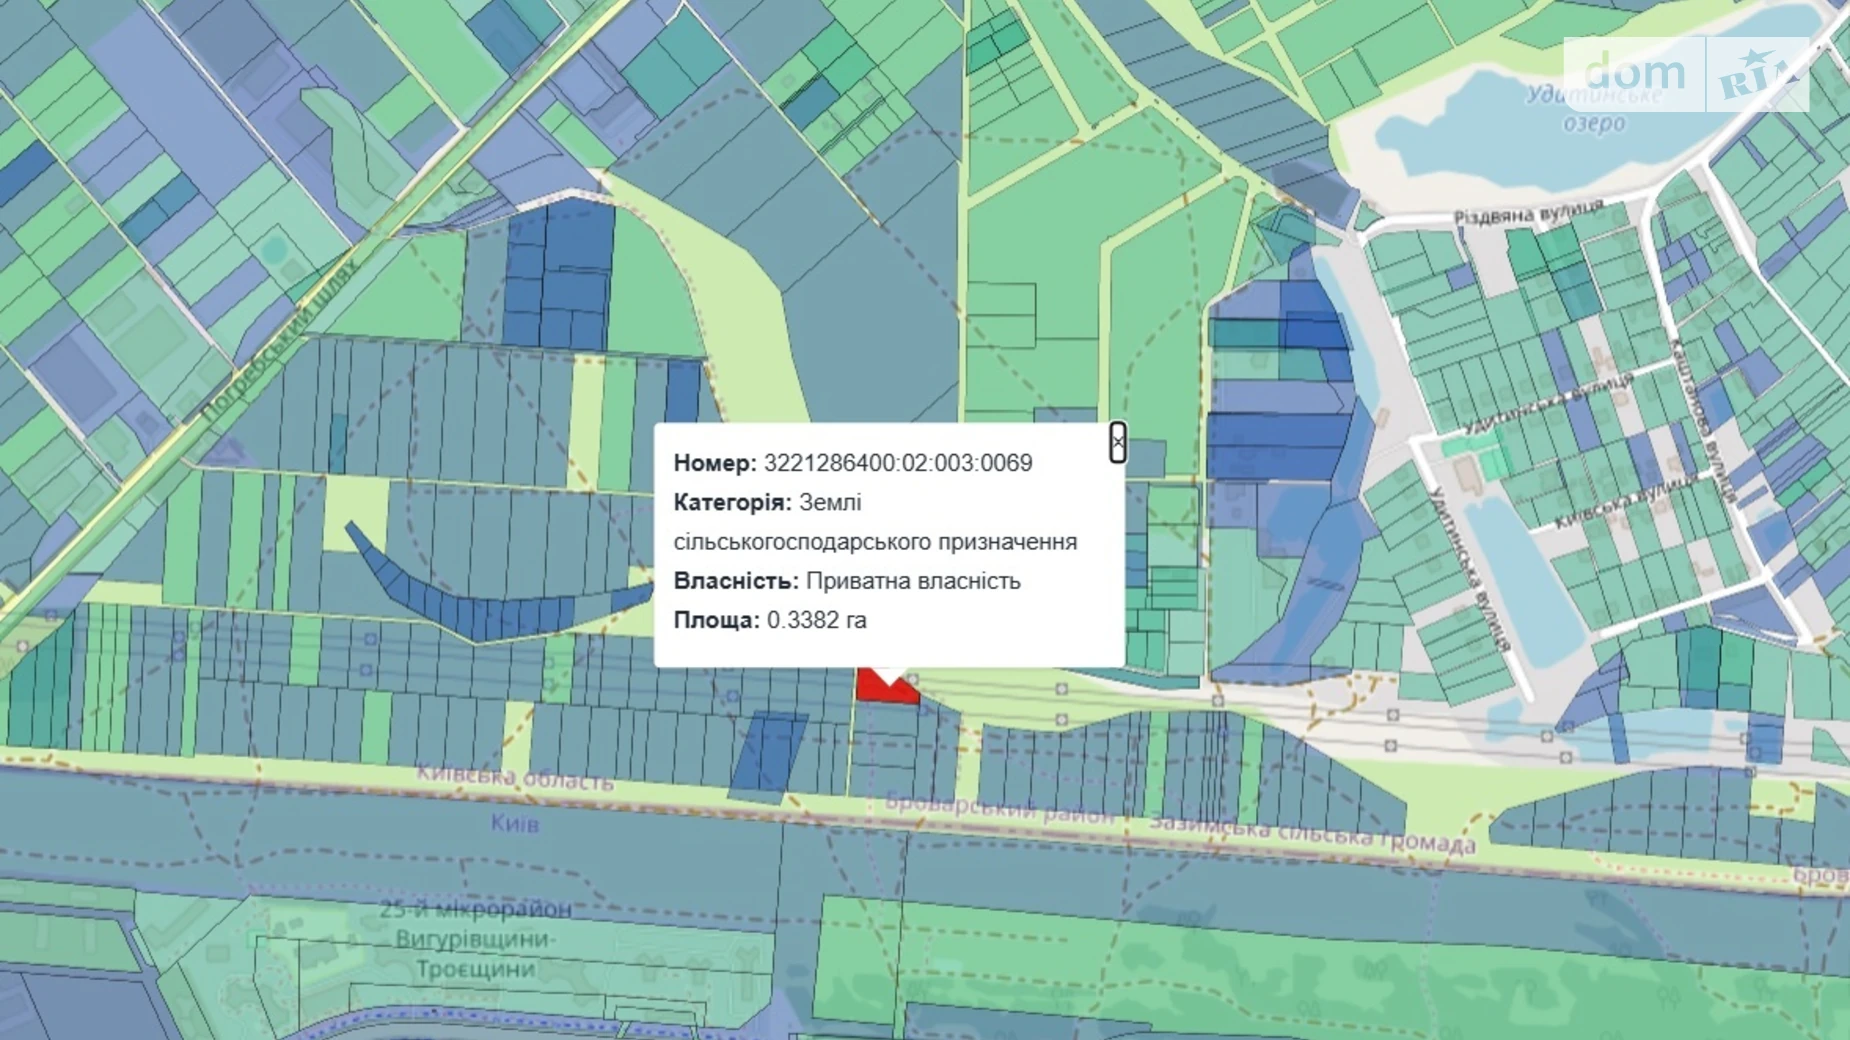This screenshot has width=1850, height=1040.
Task: Click the Удитинська вулиця label beside the pond
Action: (1468, 570)
